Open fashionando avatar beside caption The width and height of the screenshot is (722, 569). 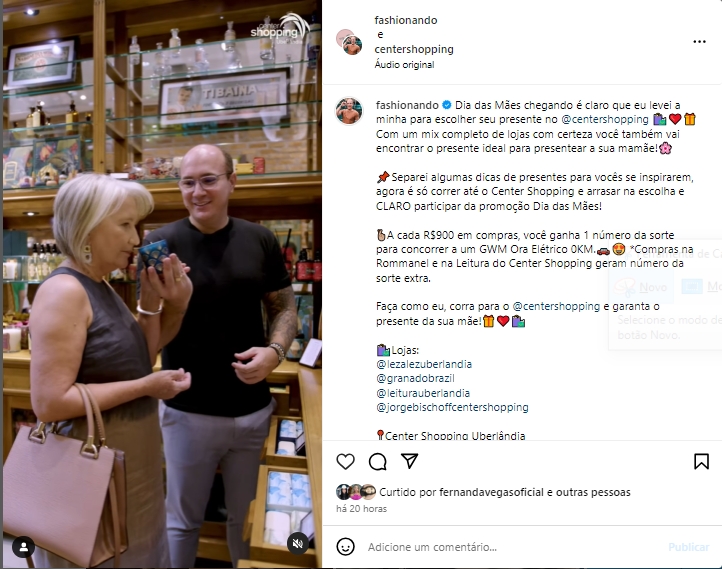[x=349, y=111]
